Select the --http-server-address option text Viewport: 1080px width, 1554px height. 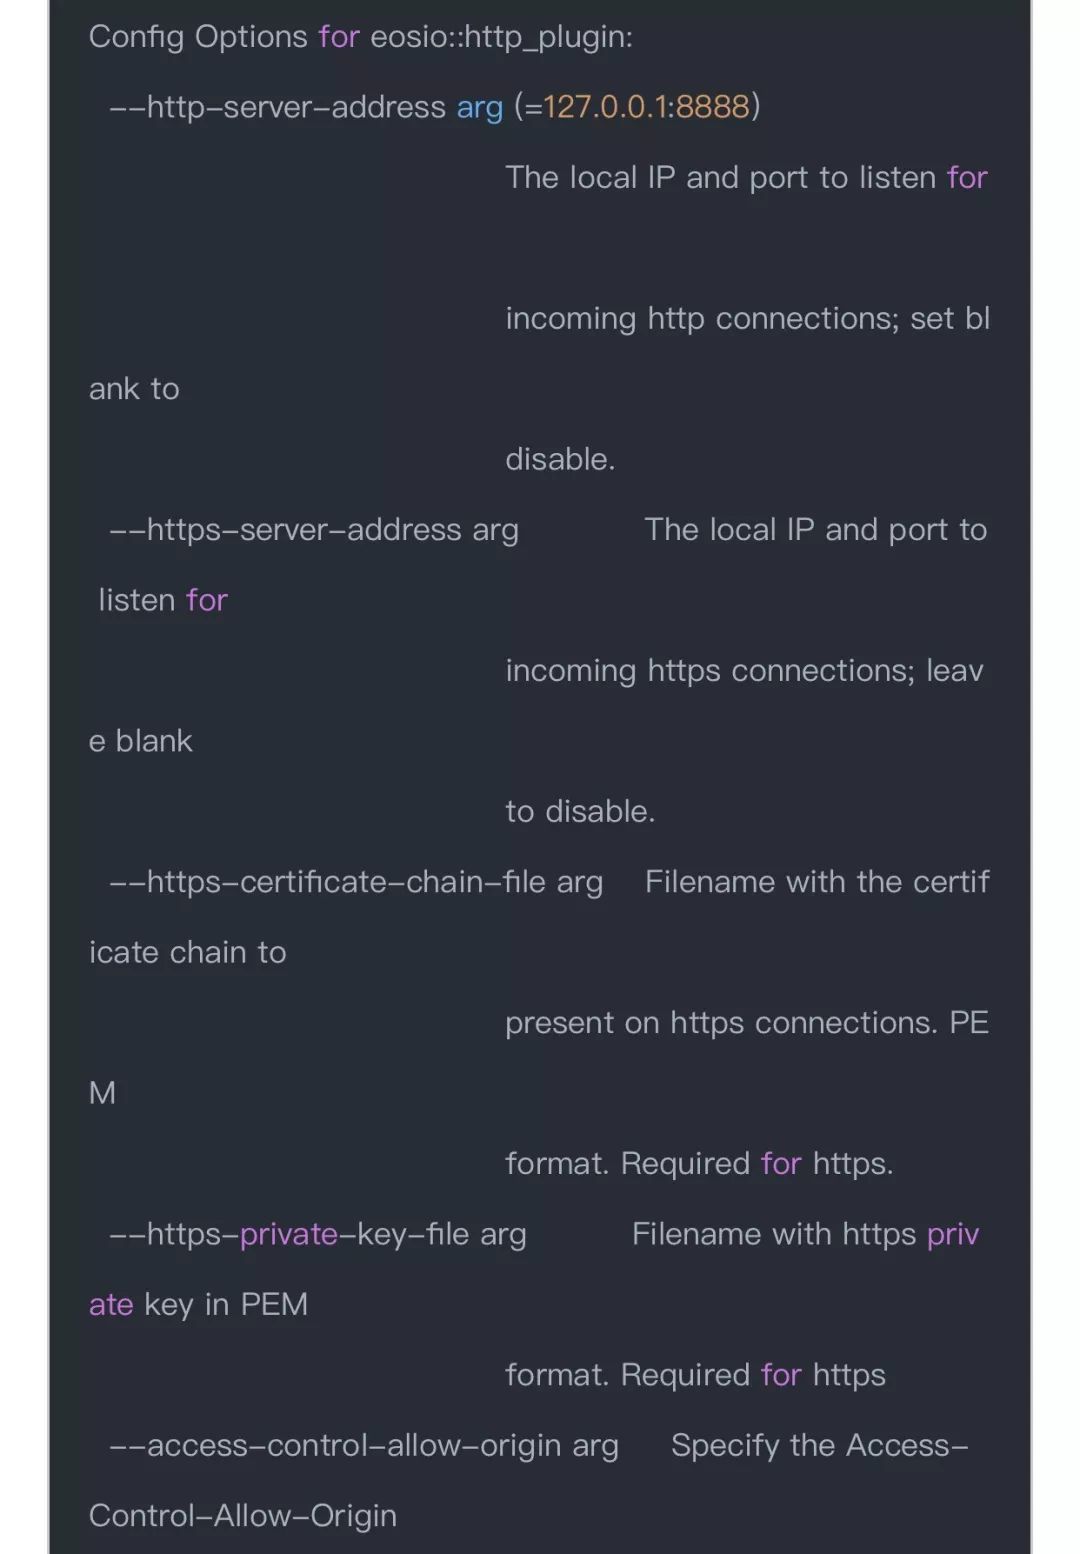277,107
